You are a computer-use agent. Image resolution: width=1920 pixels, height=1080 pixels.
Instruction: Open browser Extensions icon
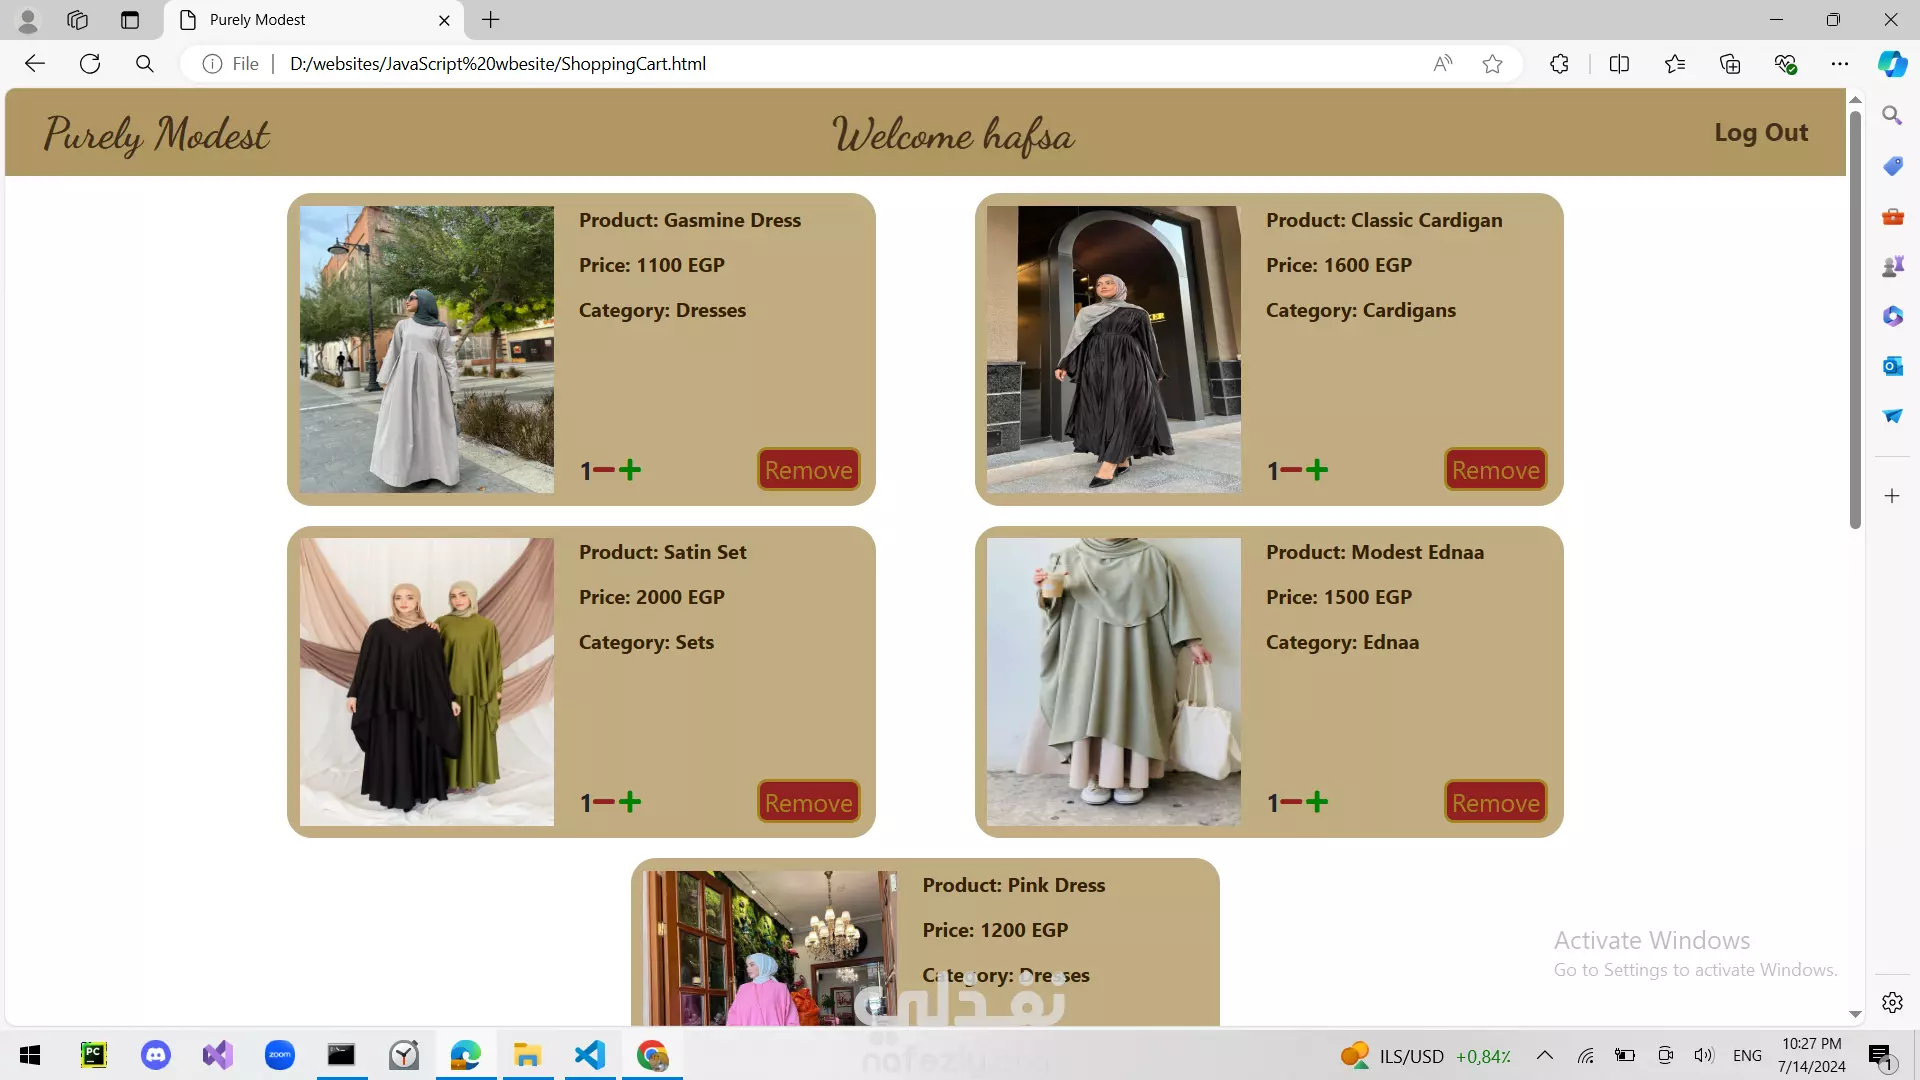(x=1559, y=64)
